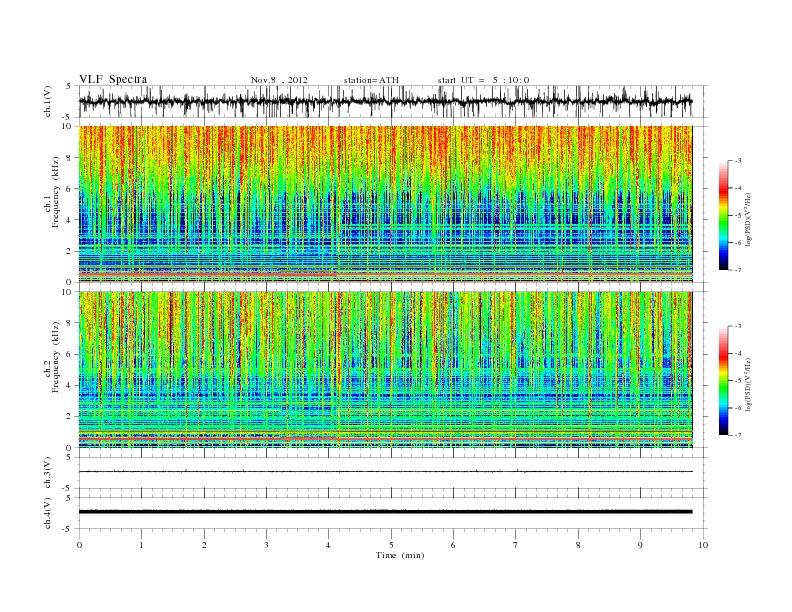Screen dimensions: 792x612
Task: Click the ch.3(V) axis label
Action: (48, 473)
